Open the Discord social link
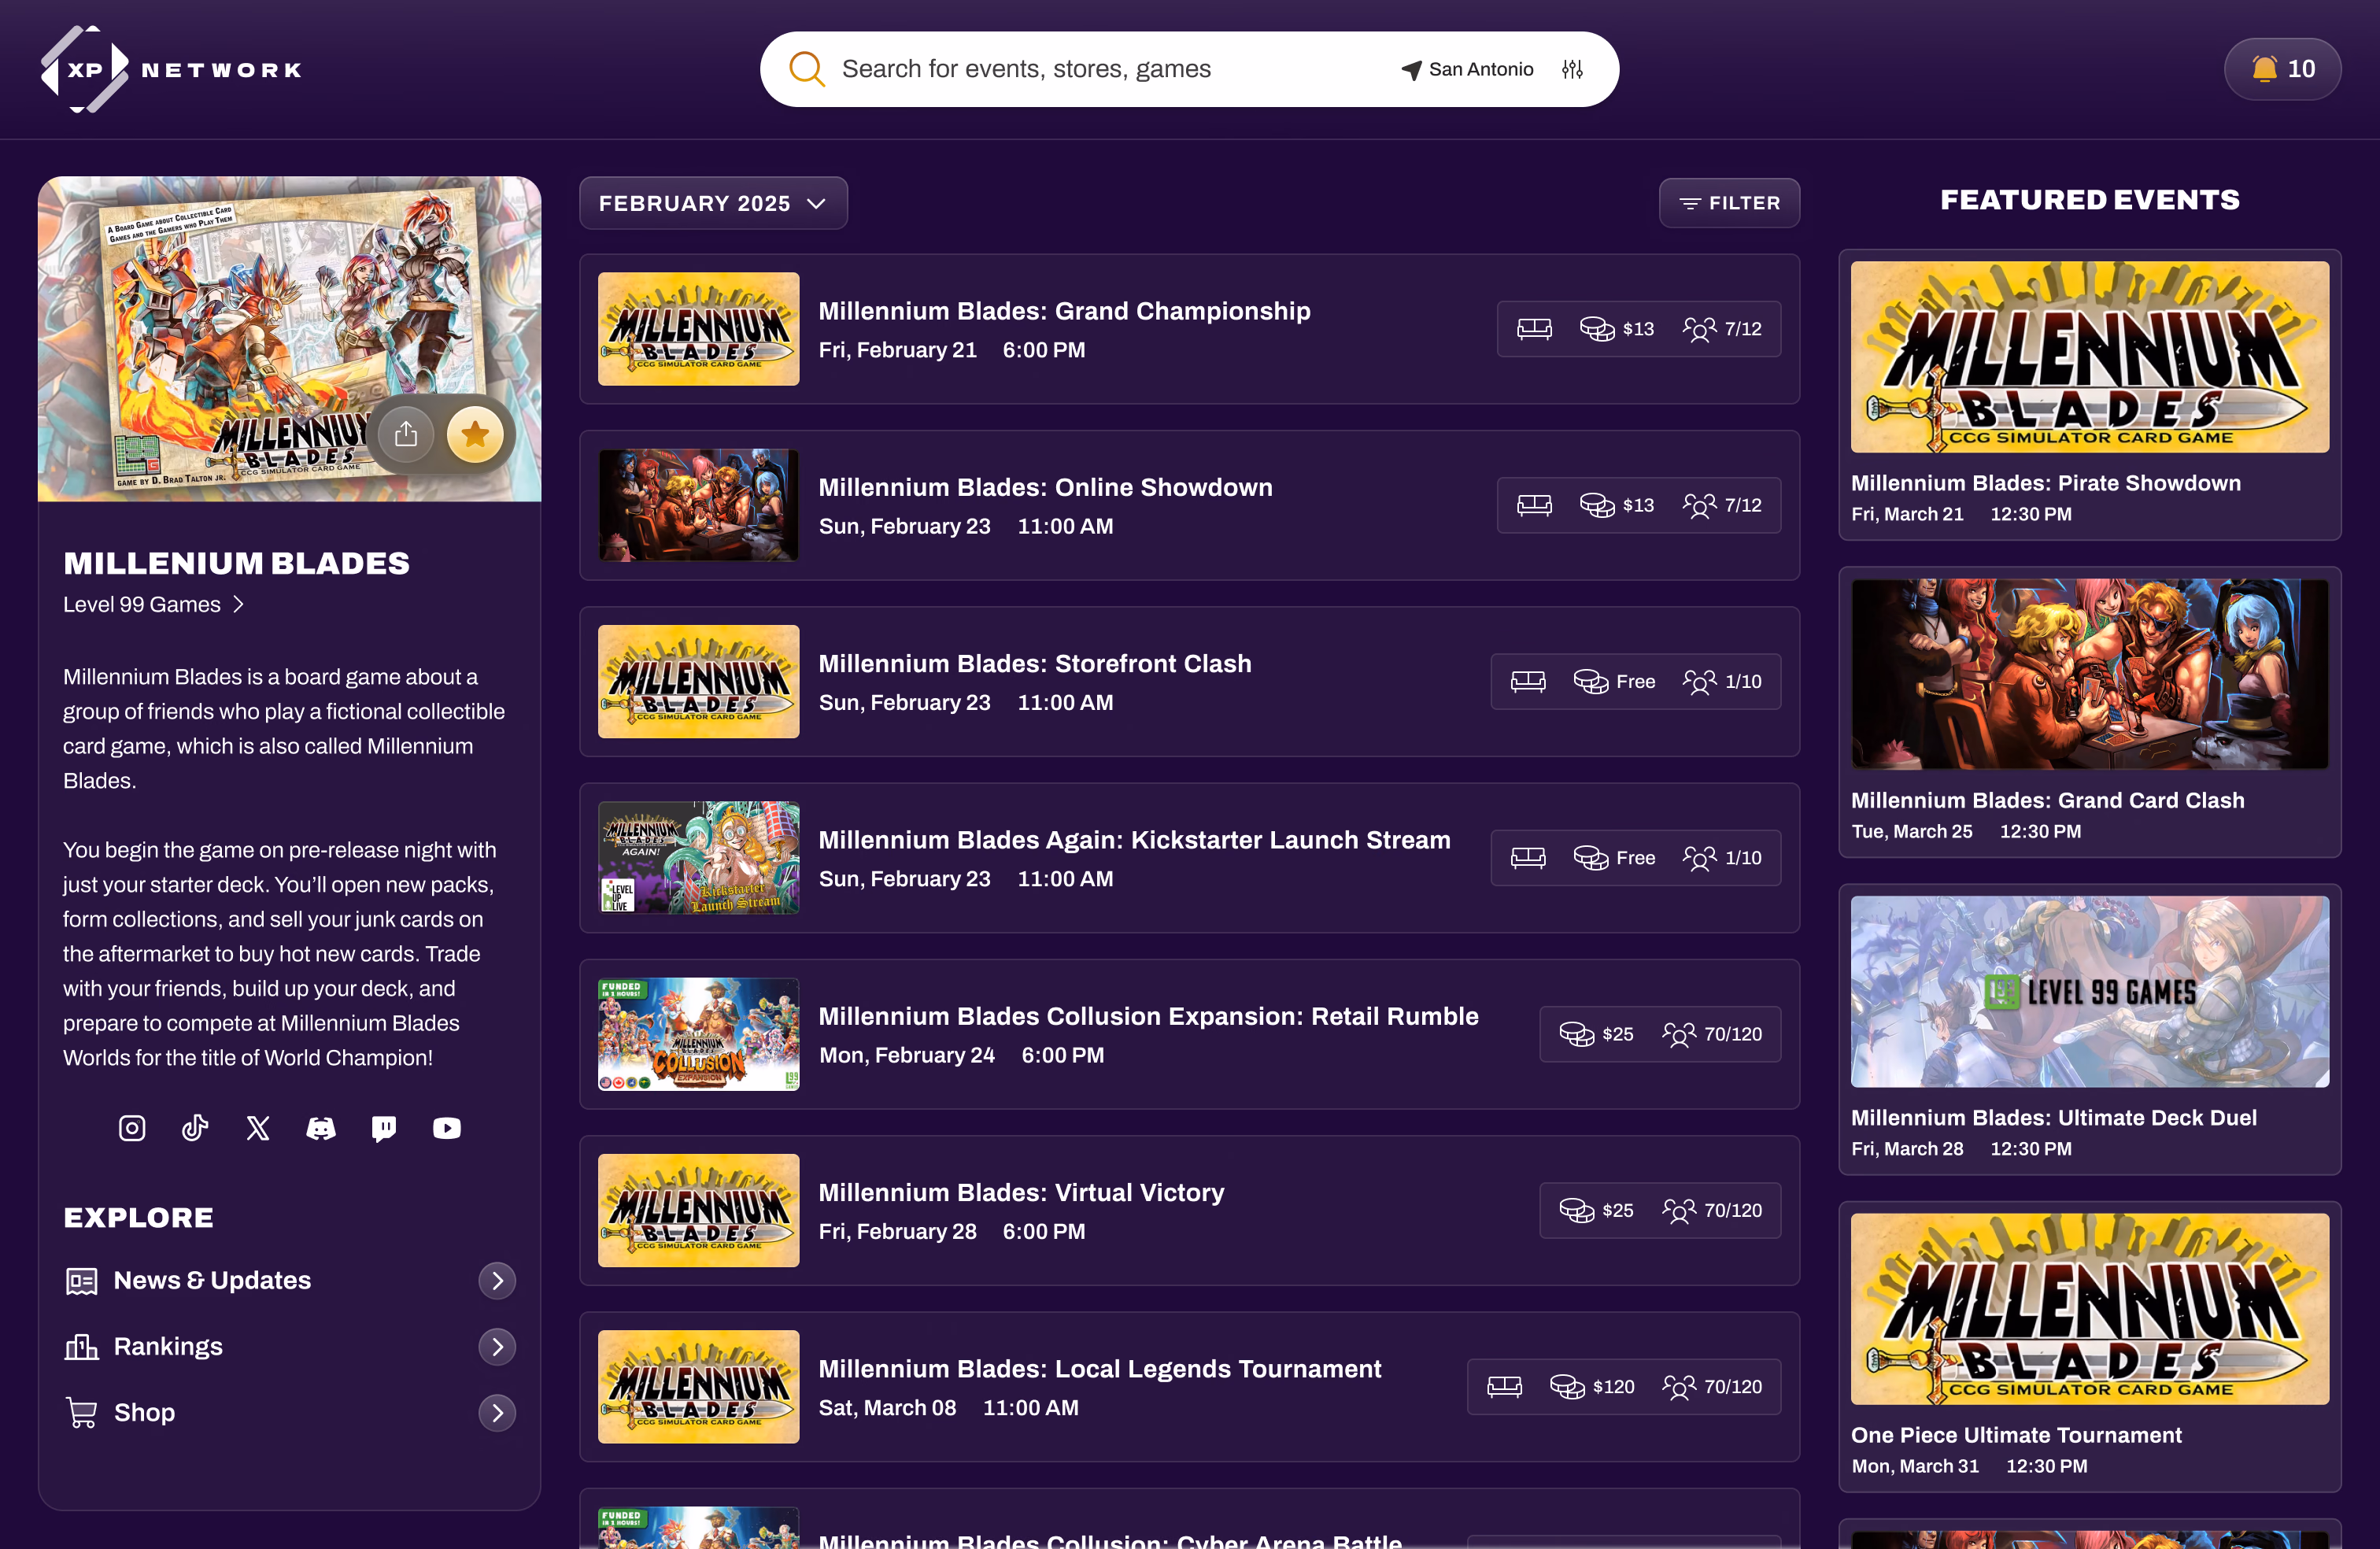This screenshot has width=2380, height=1549. tap(321, 1128)
